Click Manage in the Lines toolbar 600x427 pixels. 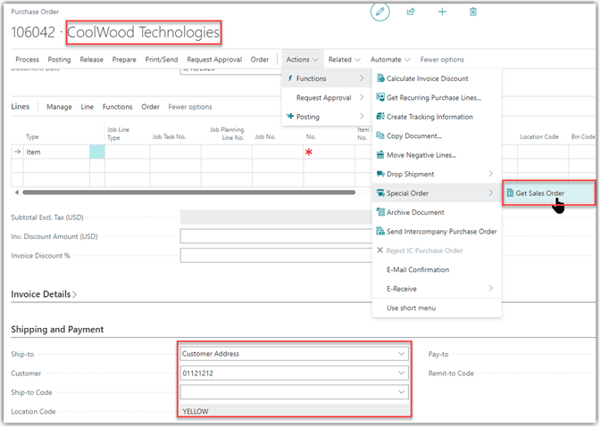[x=59, y=106]
